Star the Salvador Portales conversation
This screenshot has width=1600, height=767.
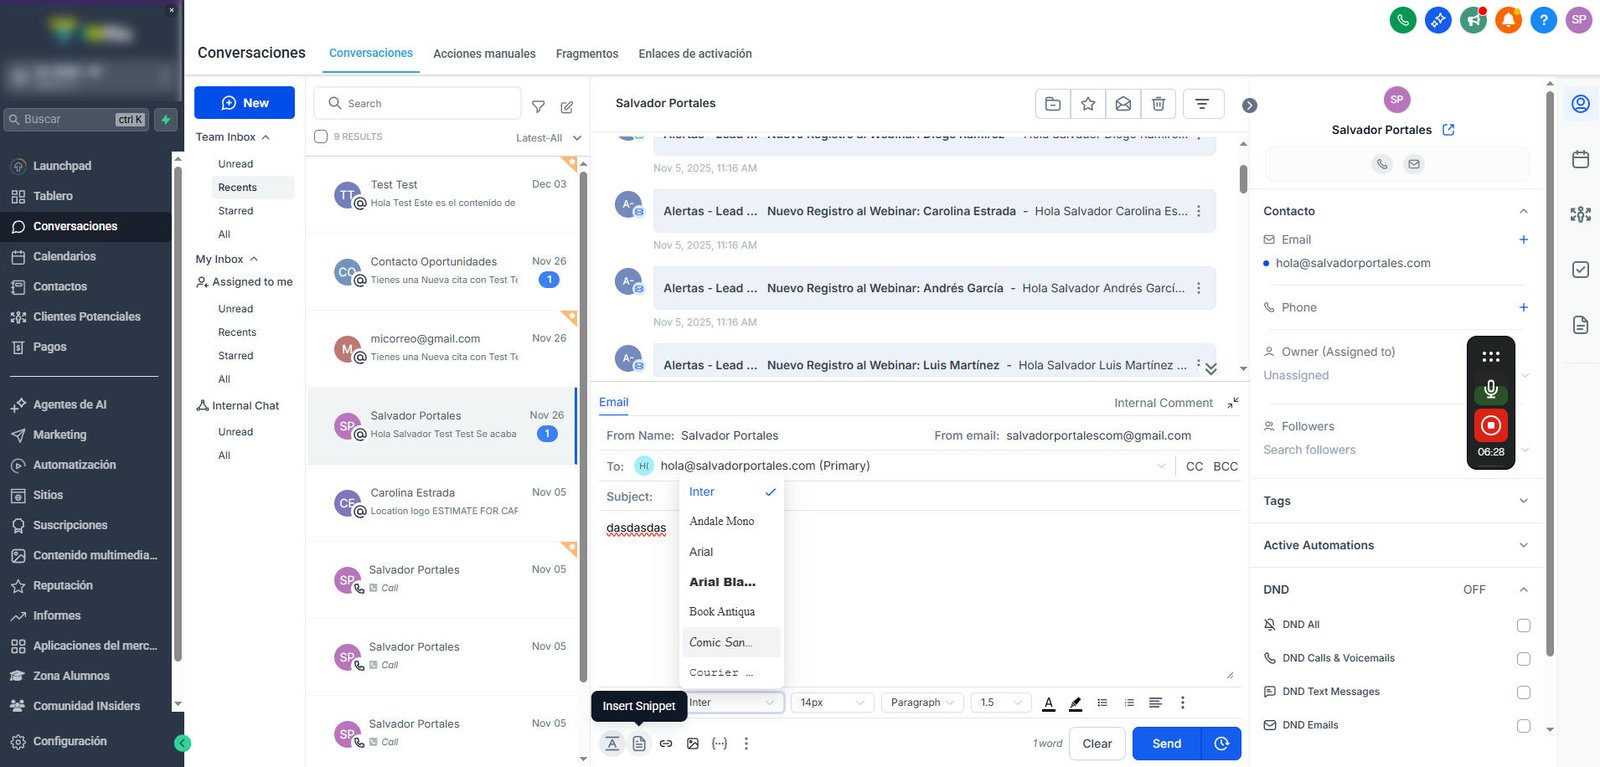(x=1088, y=103)
